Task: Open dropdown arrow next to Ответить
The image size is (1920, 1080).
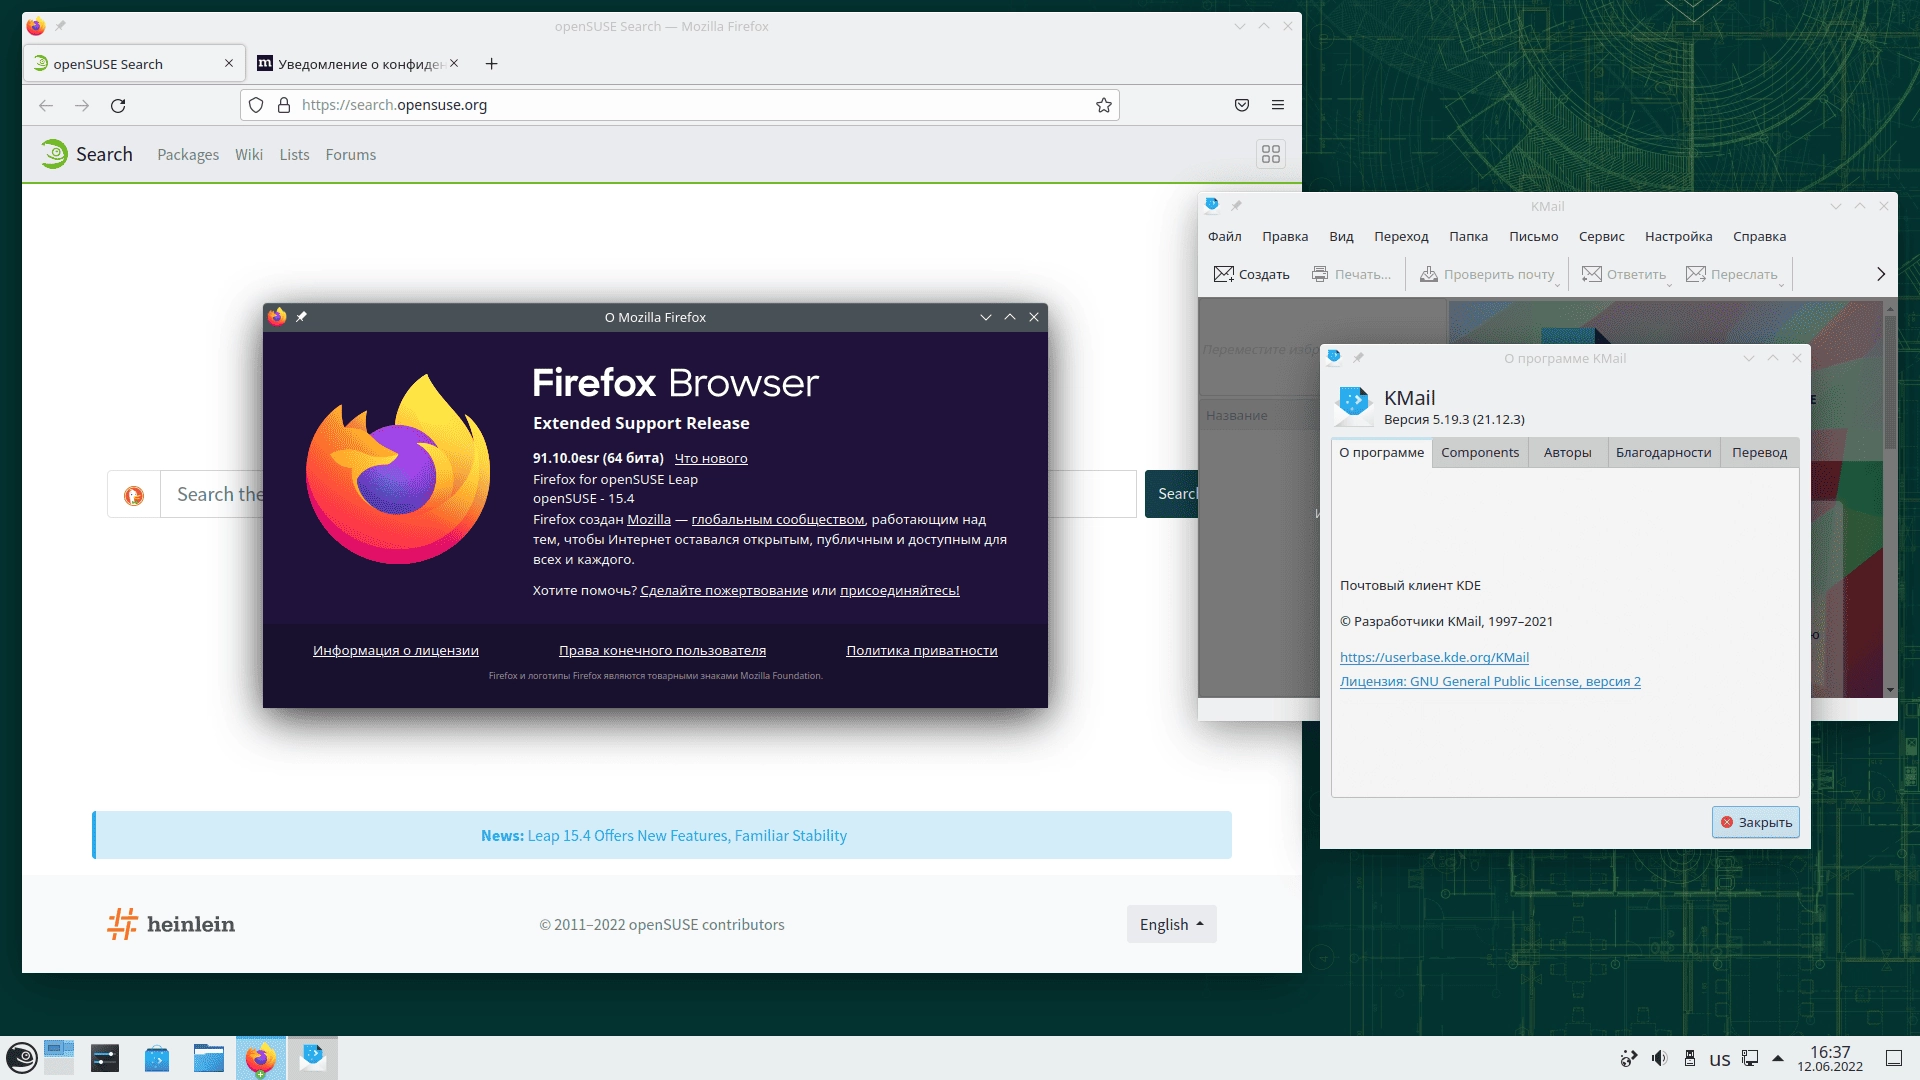Action: (1670, 284)
